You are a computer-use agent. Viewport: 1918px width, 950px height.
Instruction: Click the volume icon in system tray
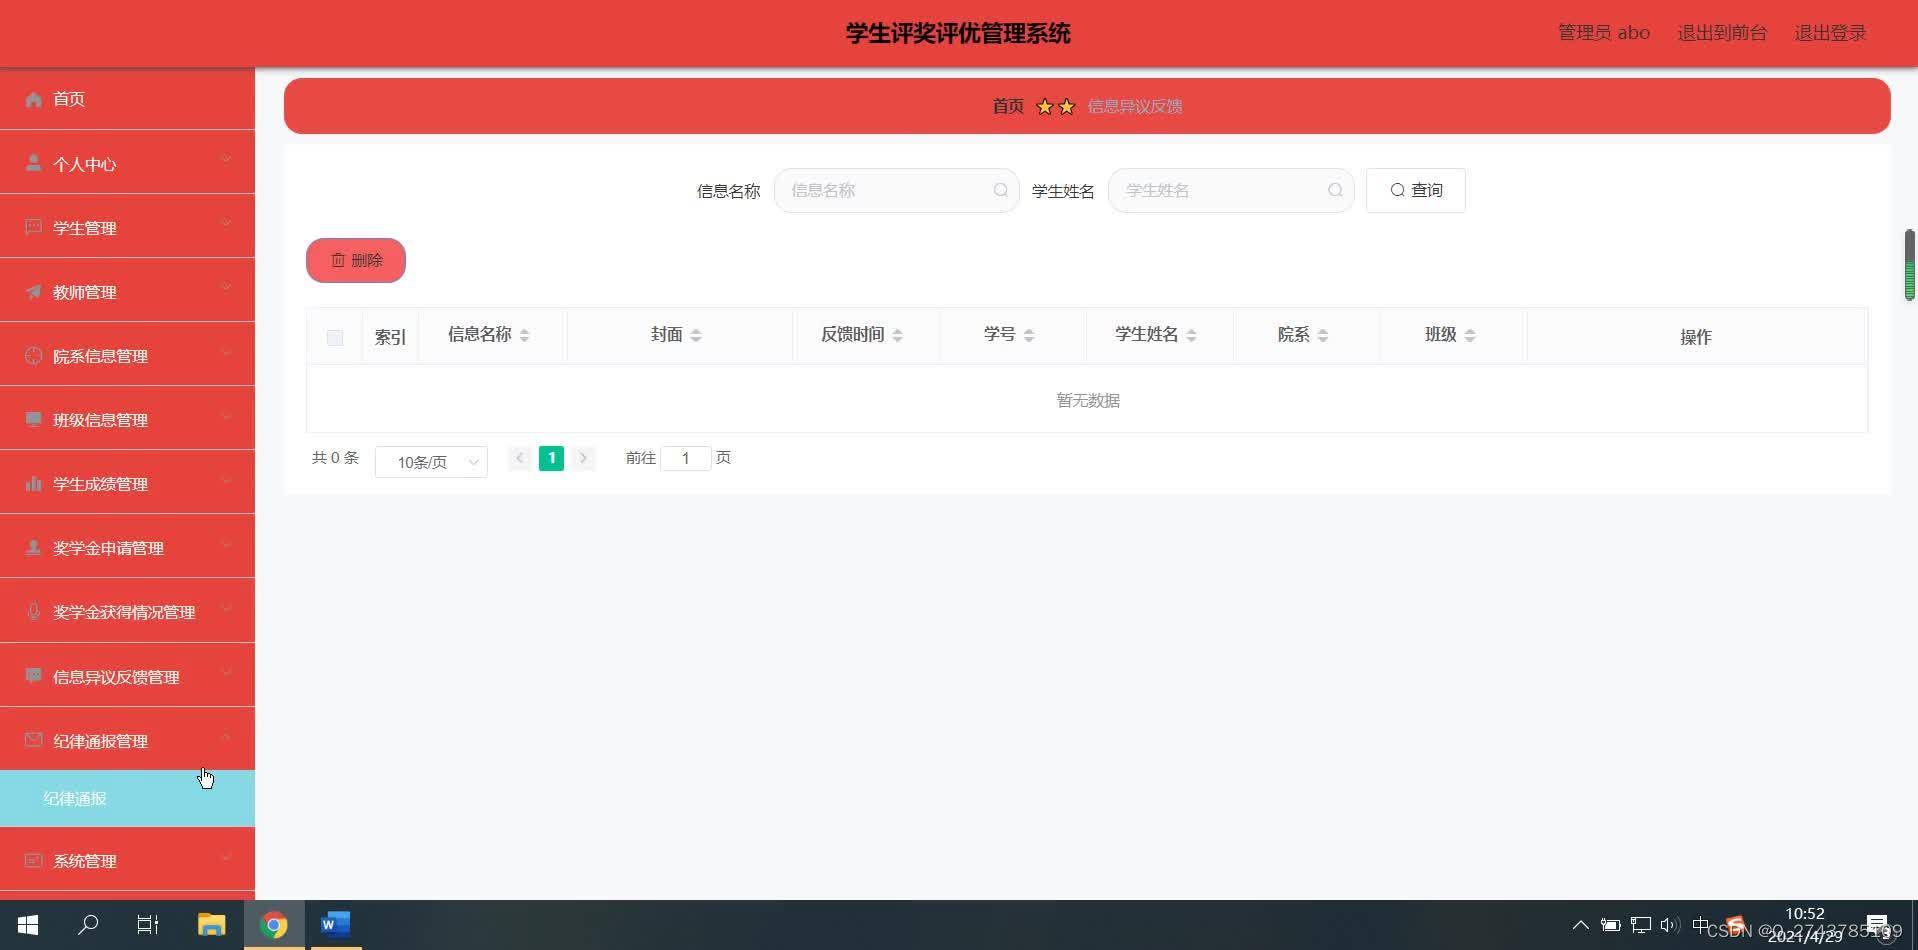tap(1668, 925)
